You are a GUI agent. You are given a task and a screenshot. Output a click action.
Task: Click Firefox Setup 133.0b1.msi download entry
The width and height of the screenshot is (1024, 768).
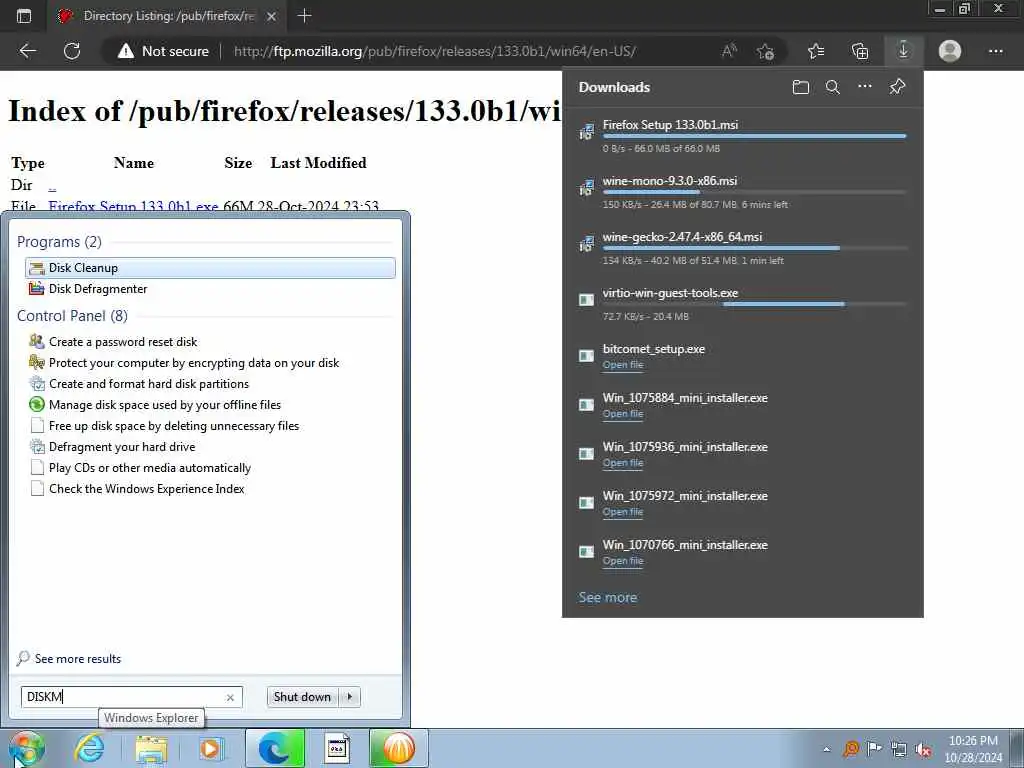coord(743,136)
